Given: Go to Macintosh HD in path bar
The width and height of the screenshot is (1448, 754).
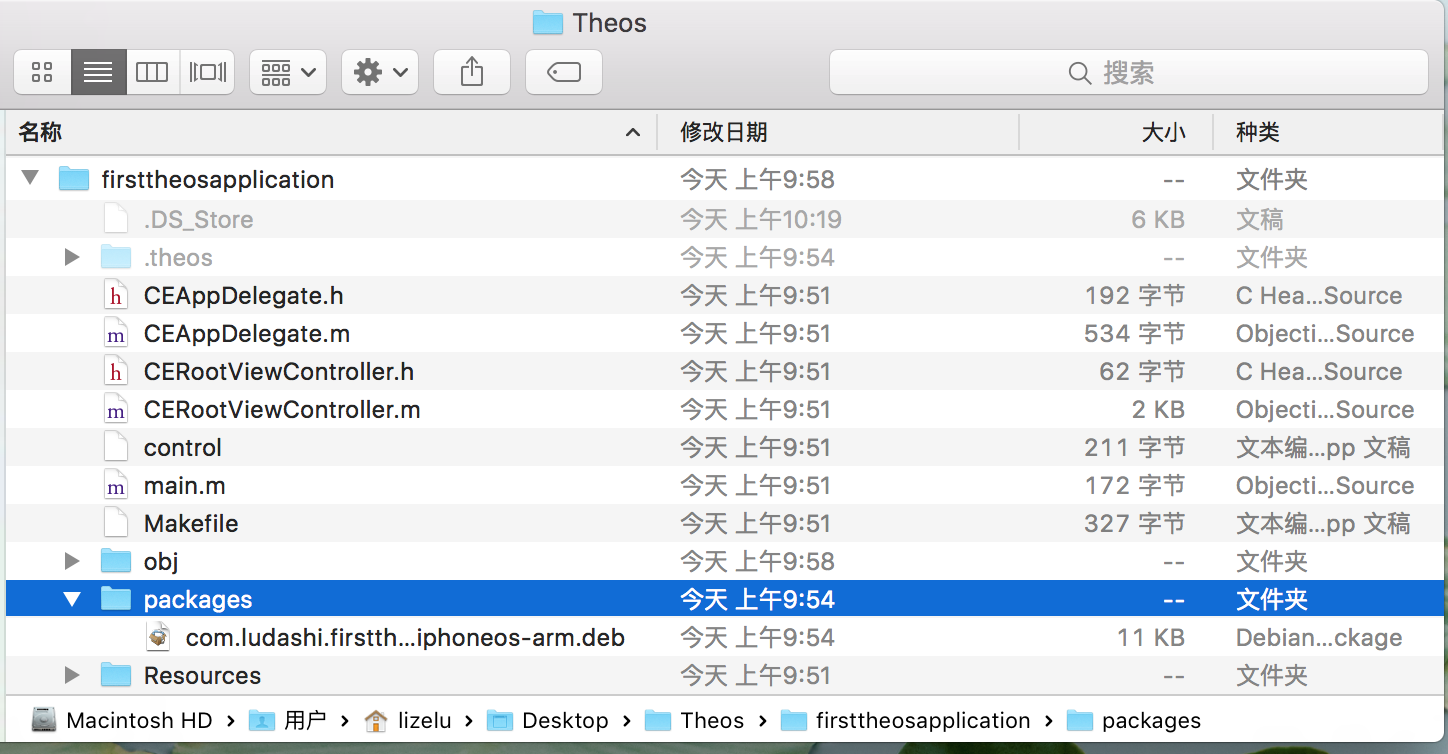Looking at the screenshot, I should [x=122, y=721].
